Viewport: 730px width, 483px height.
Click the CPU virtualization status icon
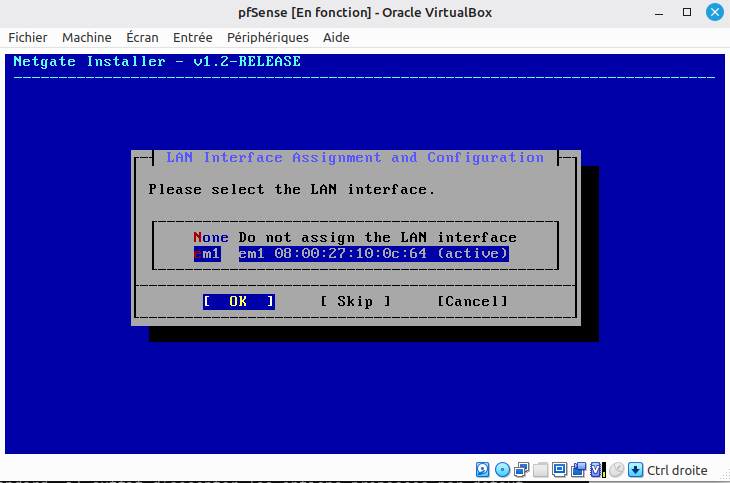(598, 469)
